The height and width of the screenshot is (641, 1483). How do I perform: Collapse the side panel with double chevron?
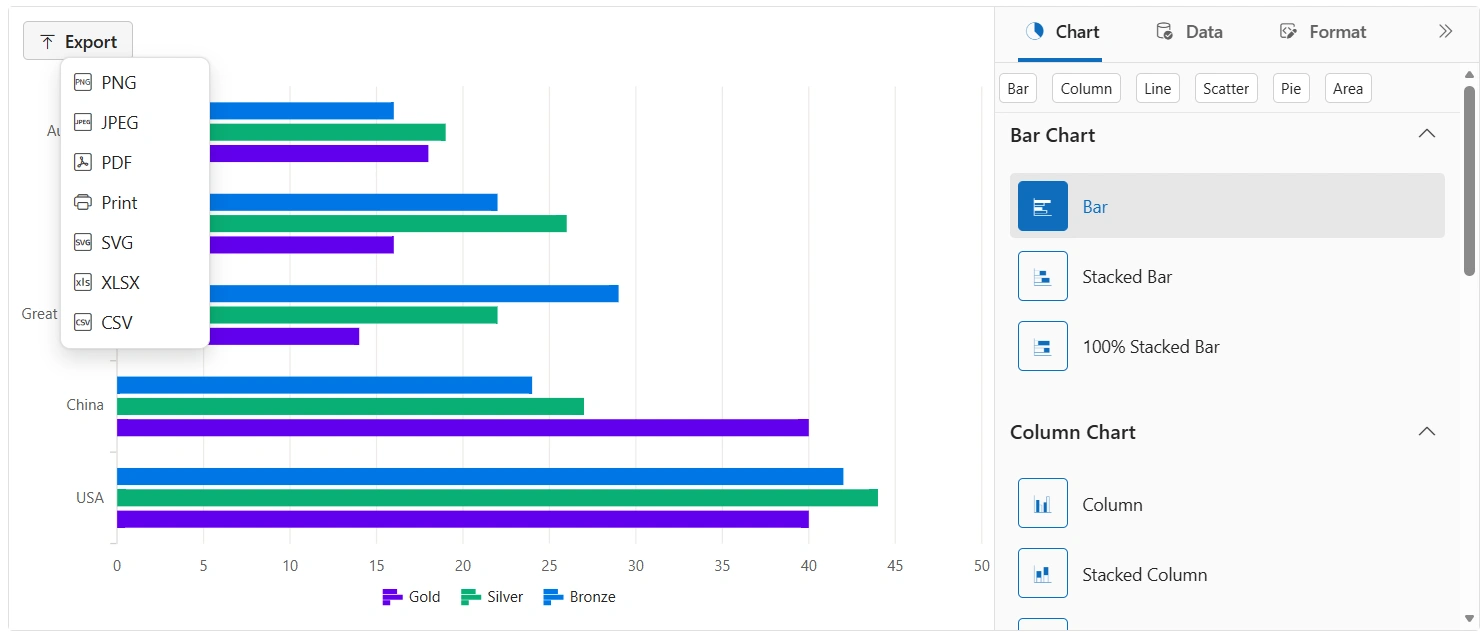1445,32
